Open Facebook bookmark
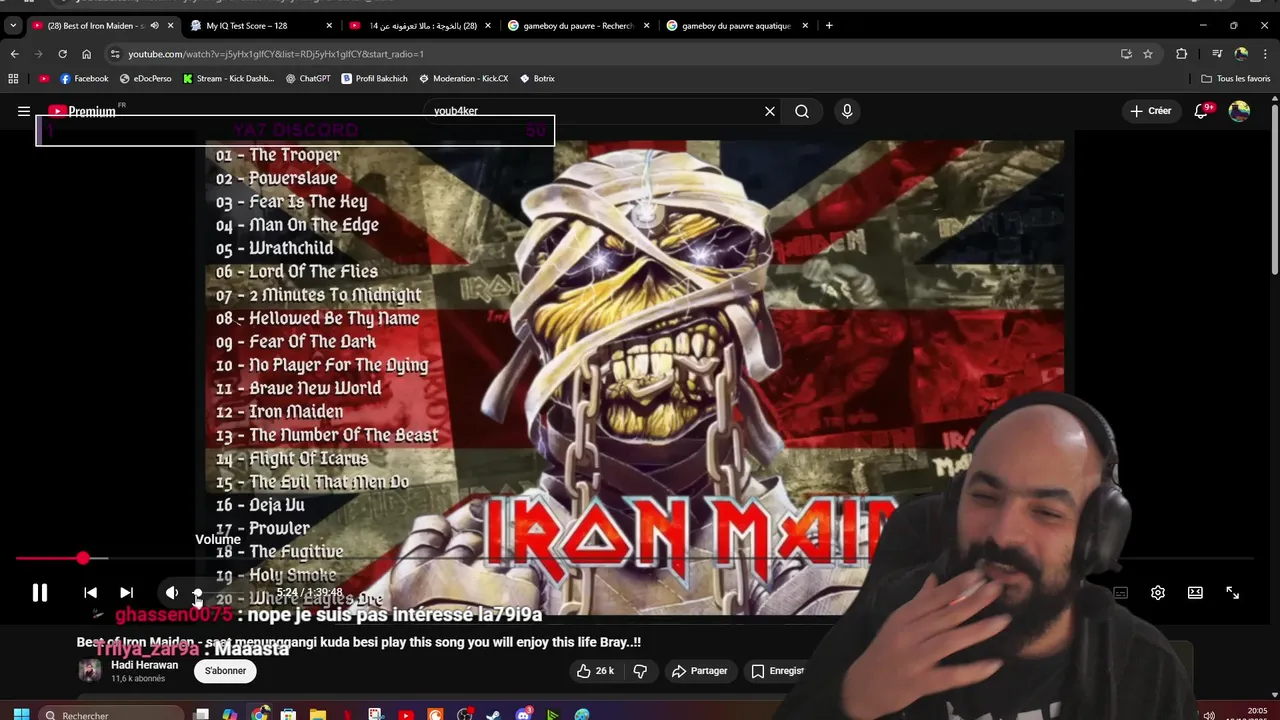1280x720 pixels. [x=84, y=78]
